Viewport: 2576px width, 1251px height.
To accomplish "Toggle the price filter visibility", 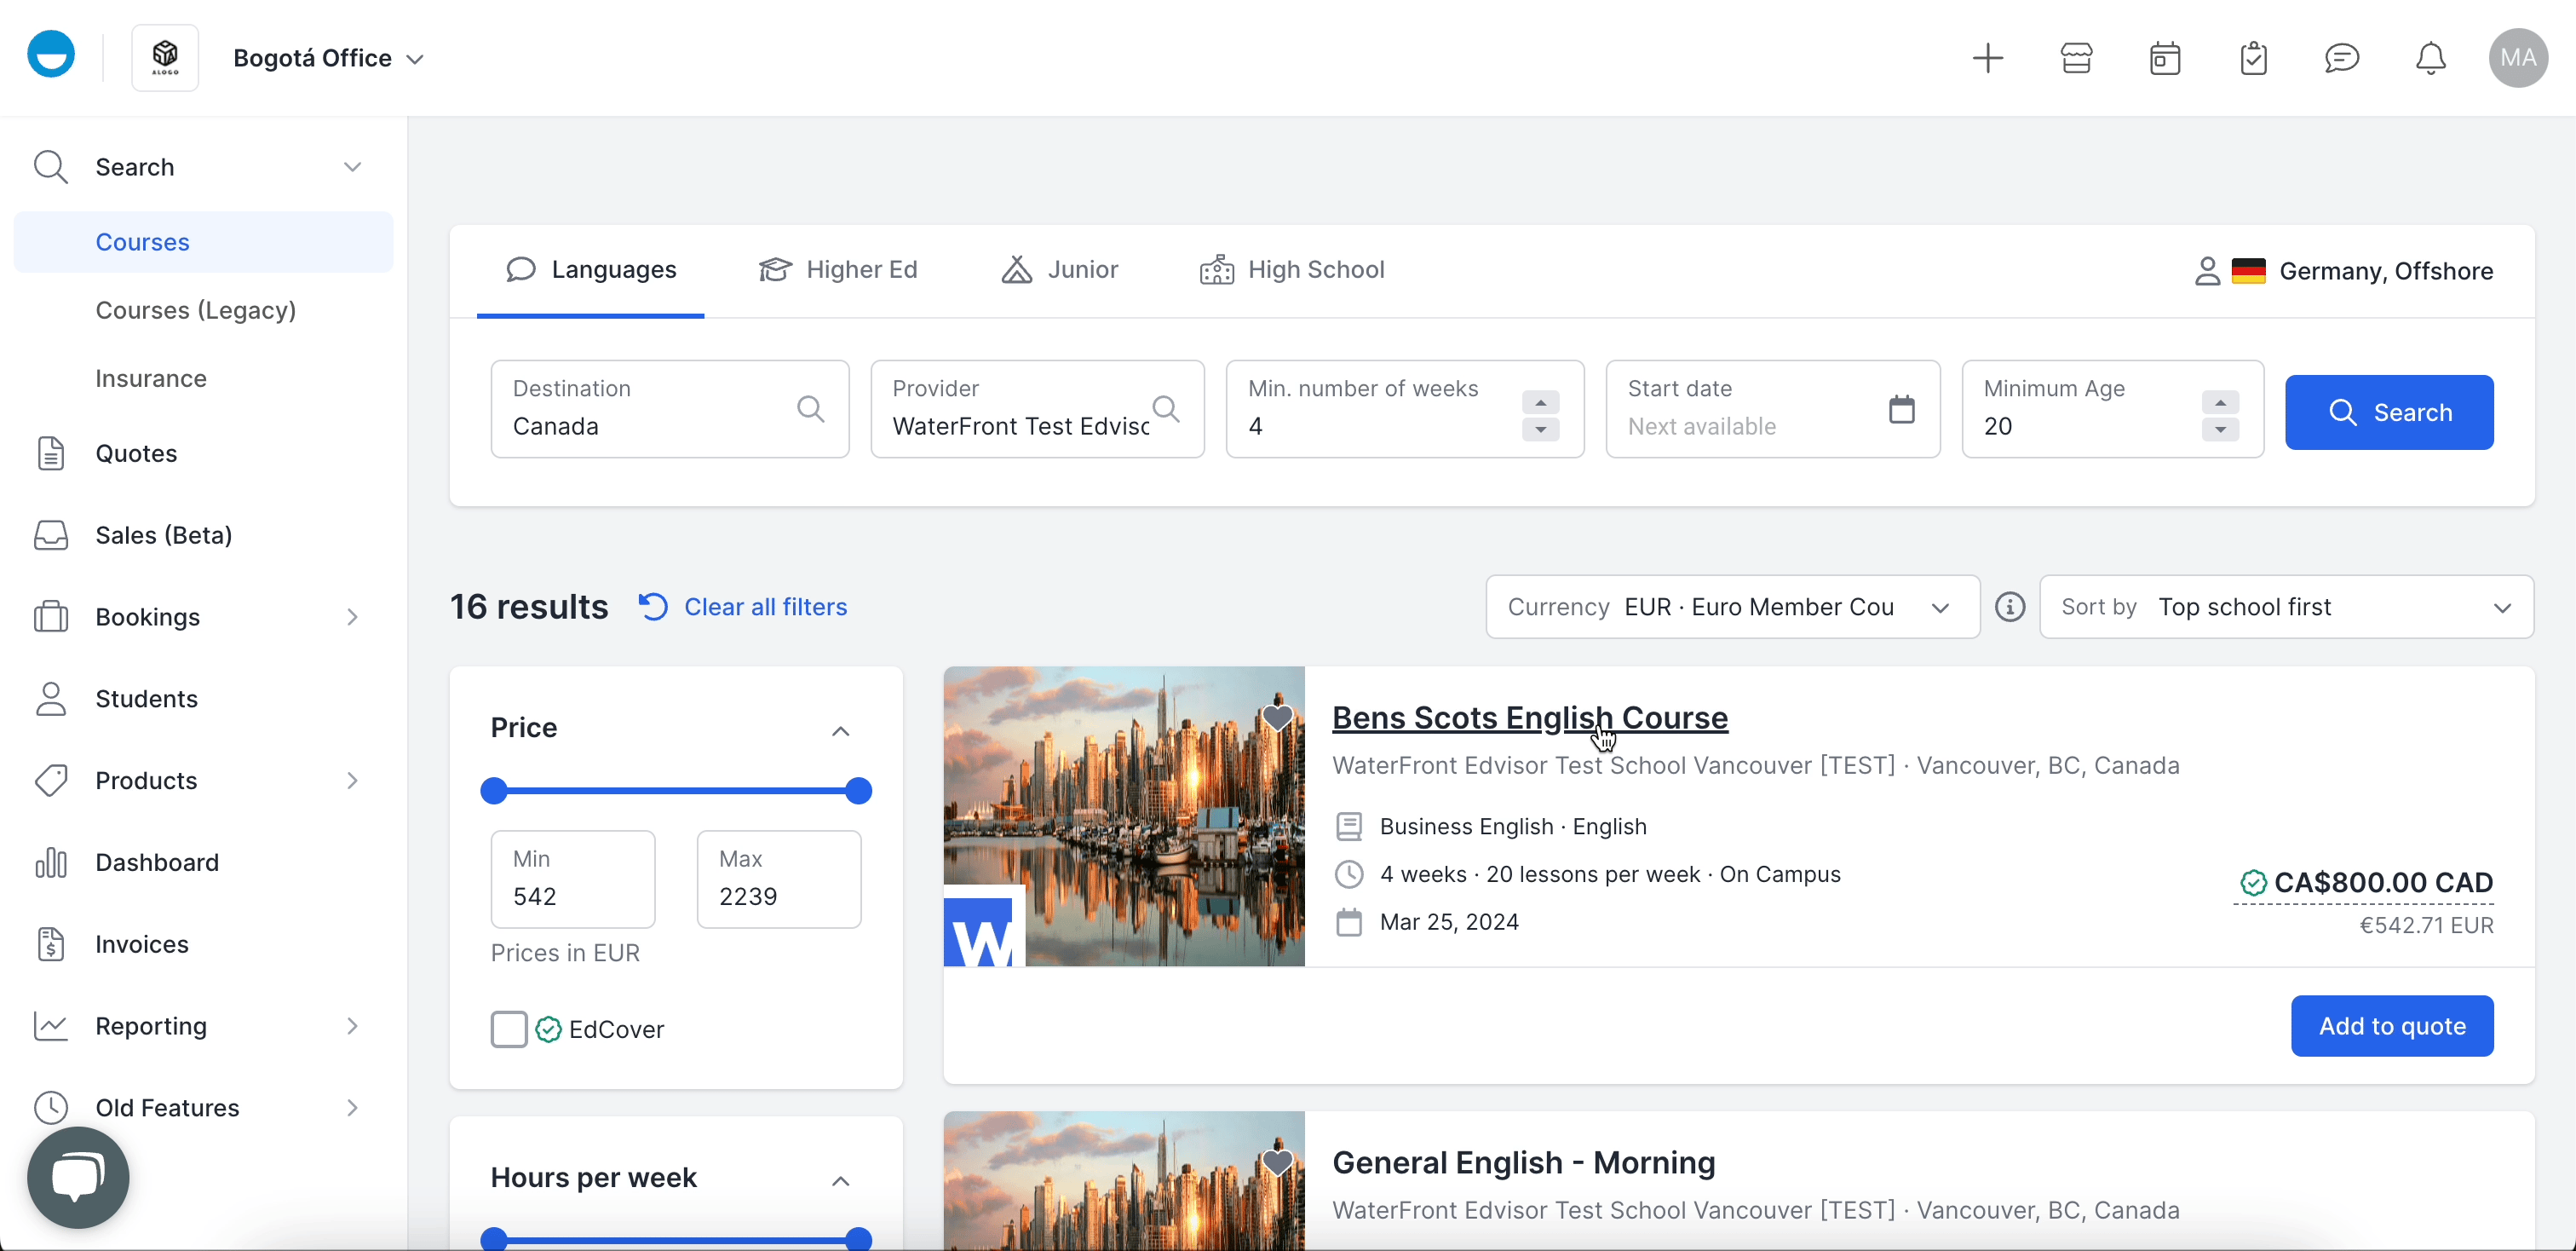I will point(841,729).
